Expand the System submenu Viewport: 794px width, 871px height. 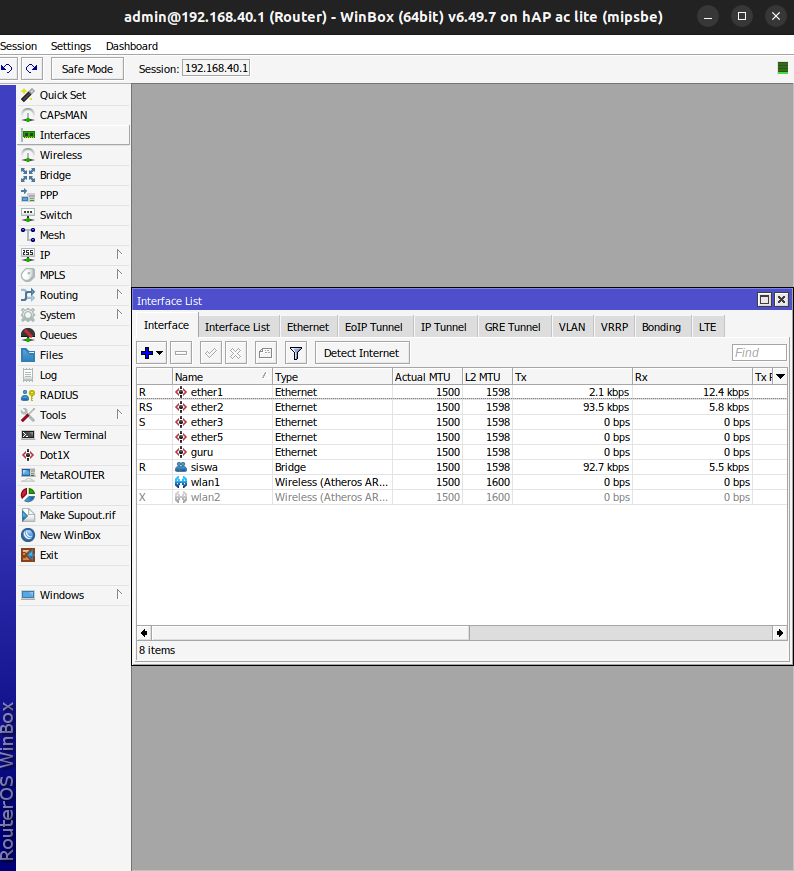73,315
